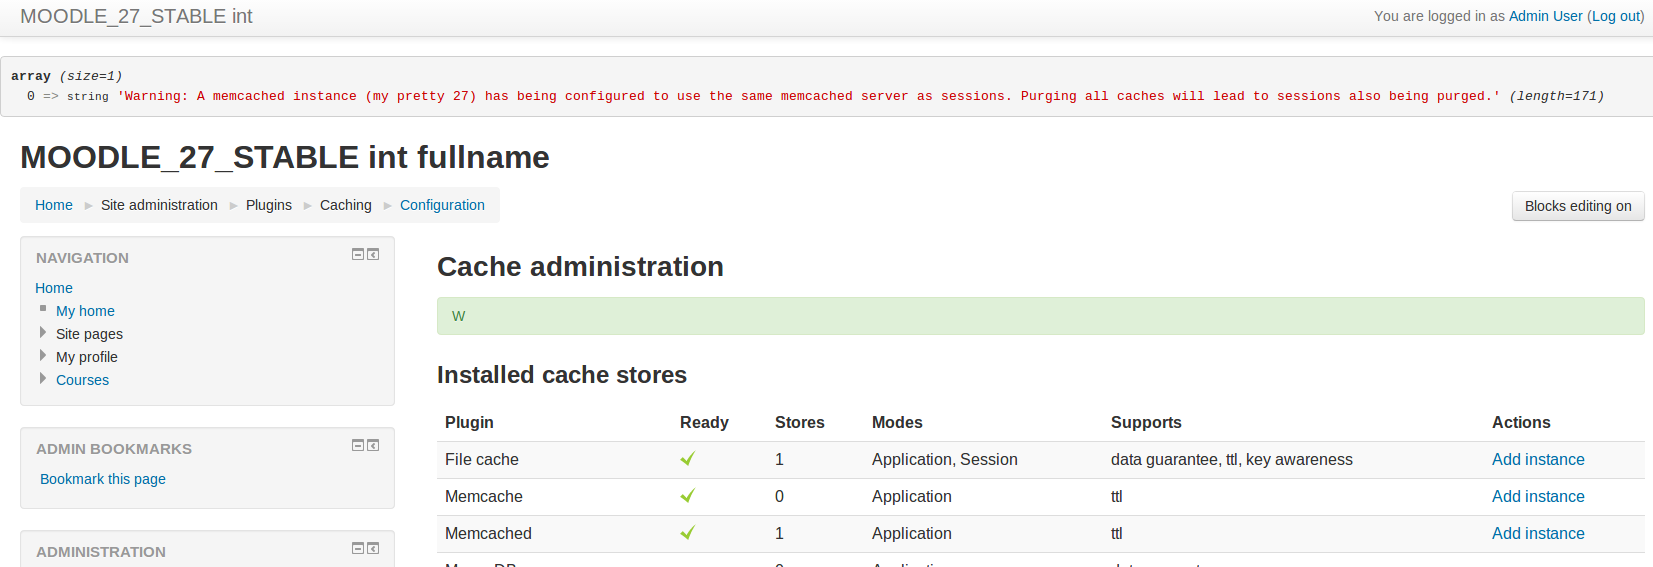1653x567 pixels.
Task: Turn Blocks editing on
Action: (1578, 206)
